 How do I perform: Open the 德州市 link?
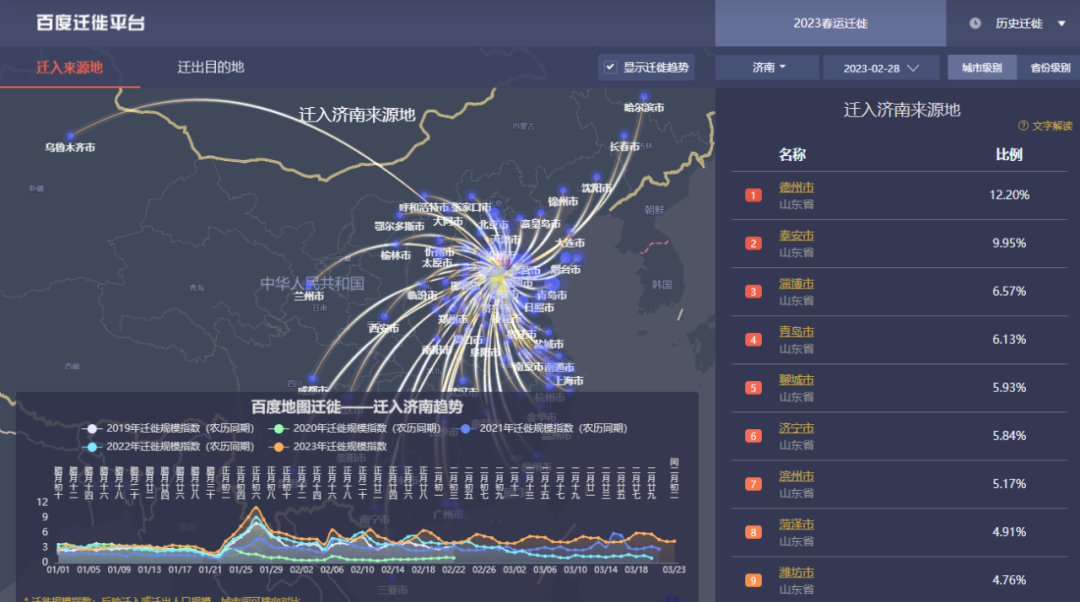click(x=796, y=187)
